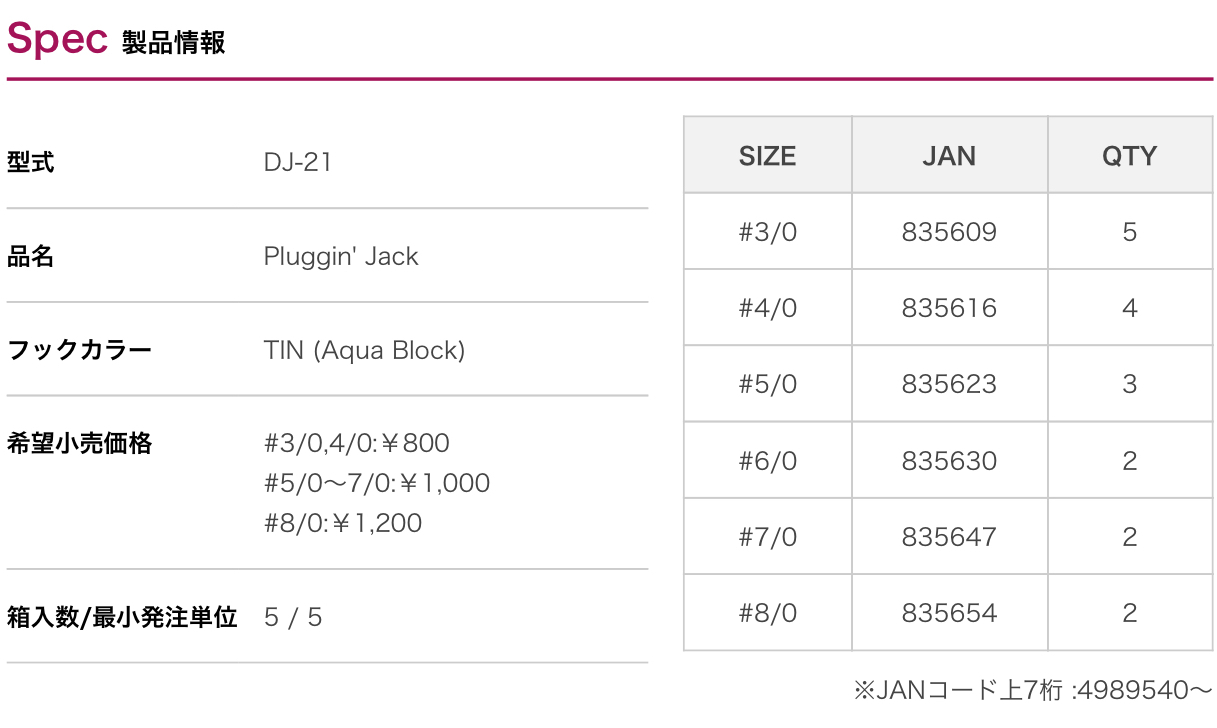Select the #4/0 size cell
The height and width of the screenshot is (728, 1217).
click(x=767, y=308)
